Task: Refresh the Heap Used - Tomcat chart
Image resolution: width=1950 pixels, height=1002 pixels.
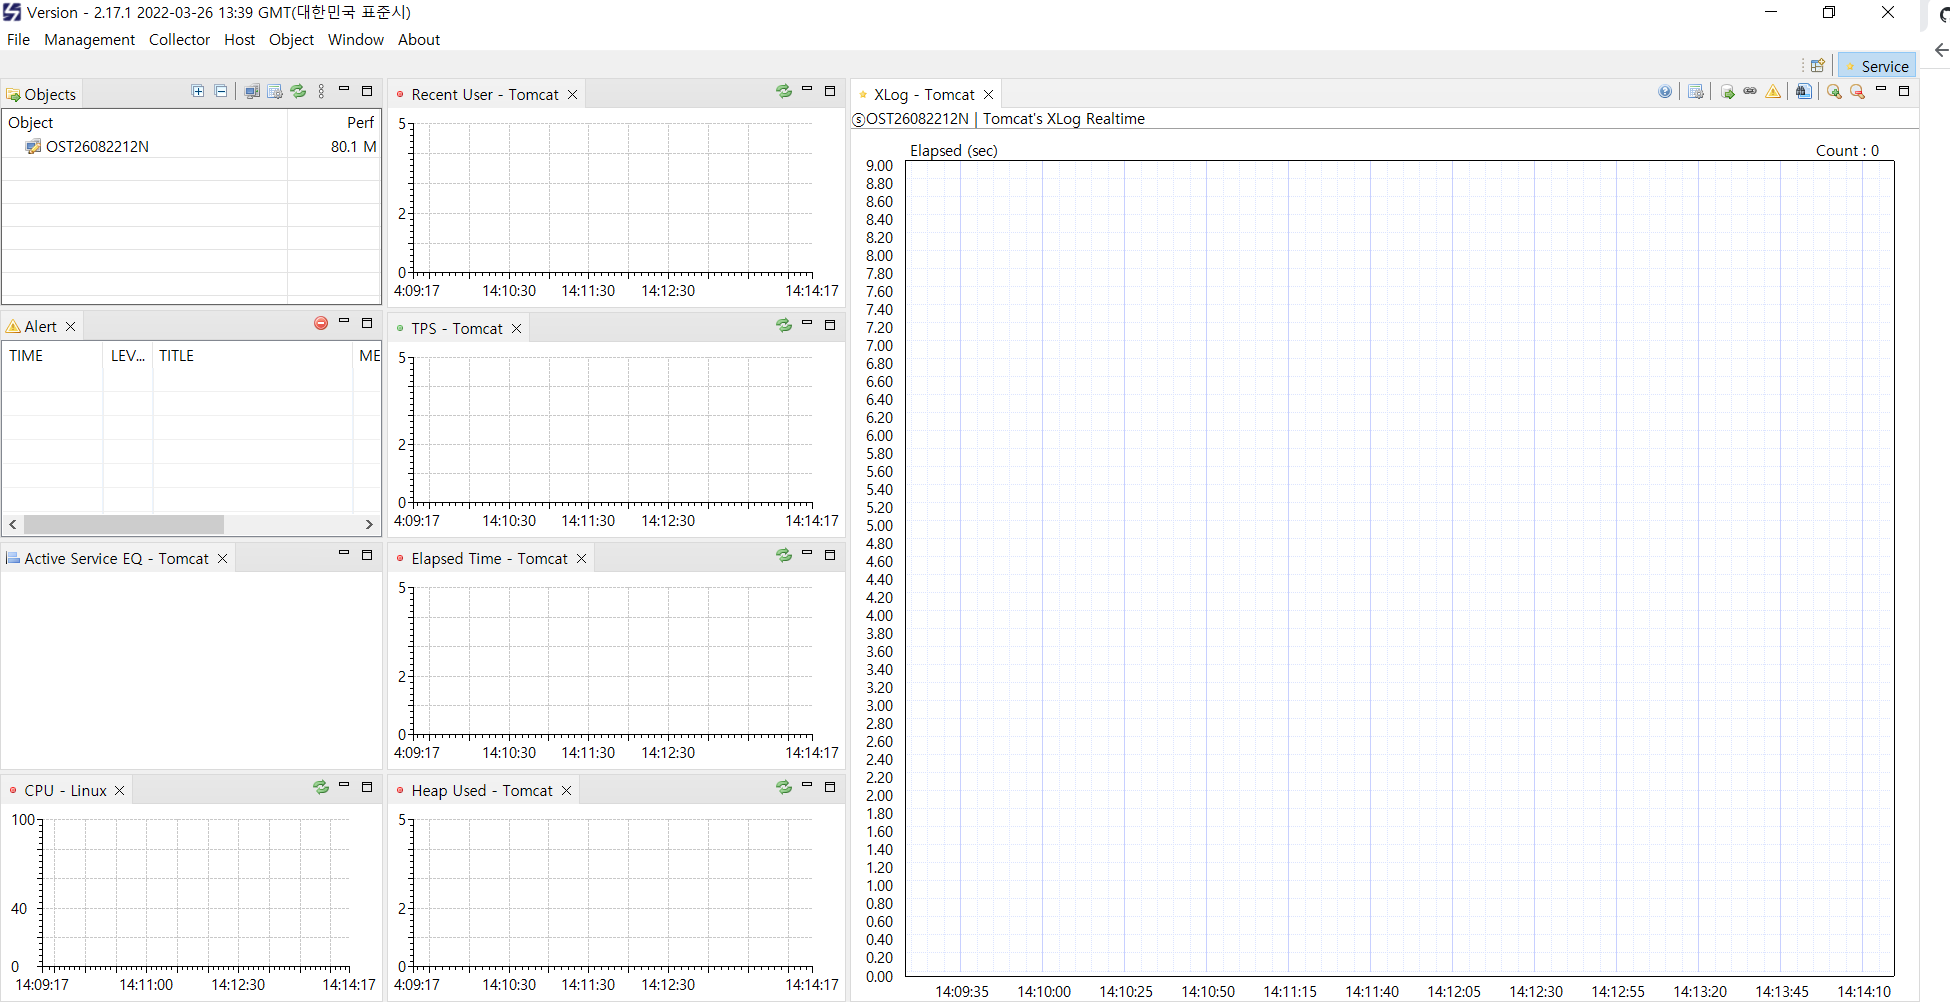Action: point(784,787)
